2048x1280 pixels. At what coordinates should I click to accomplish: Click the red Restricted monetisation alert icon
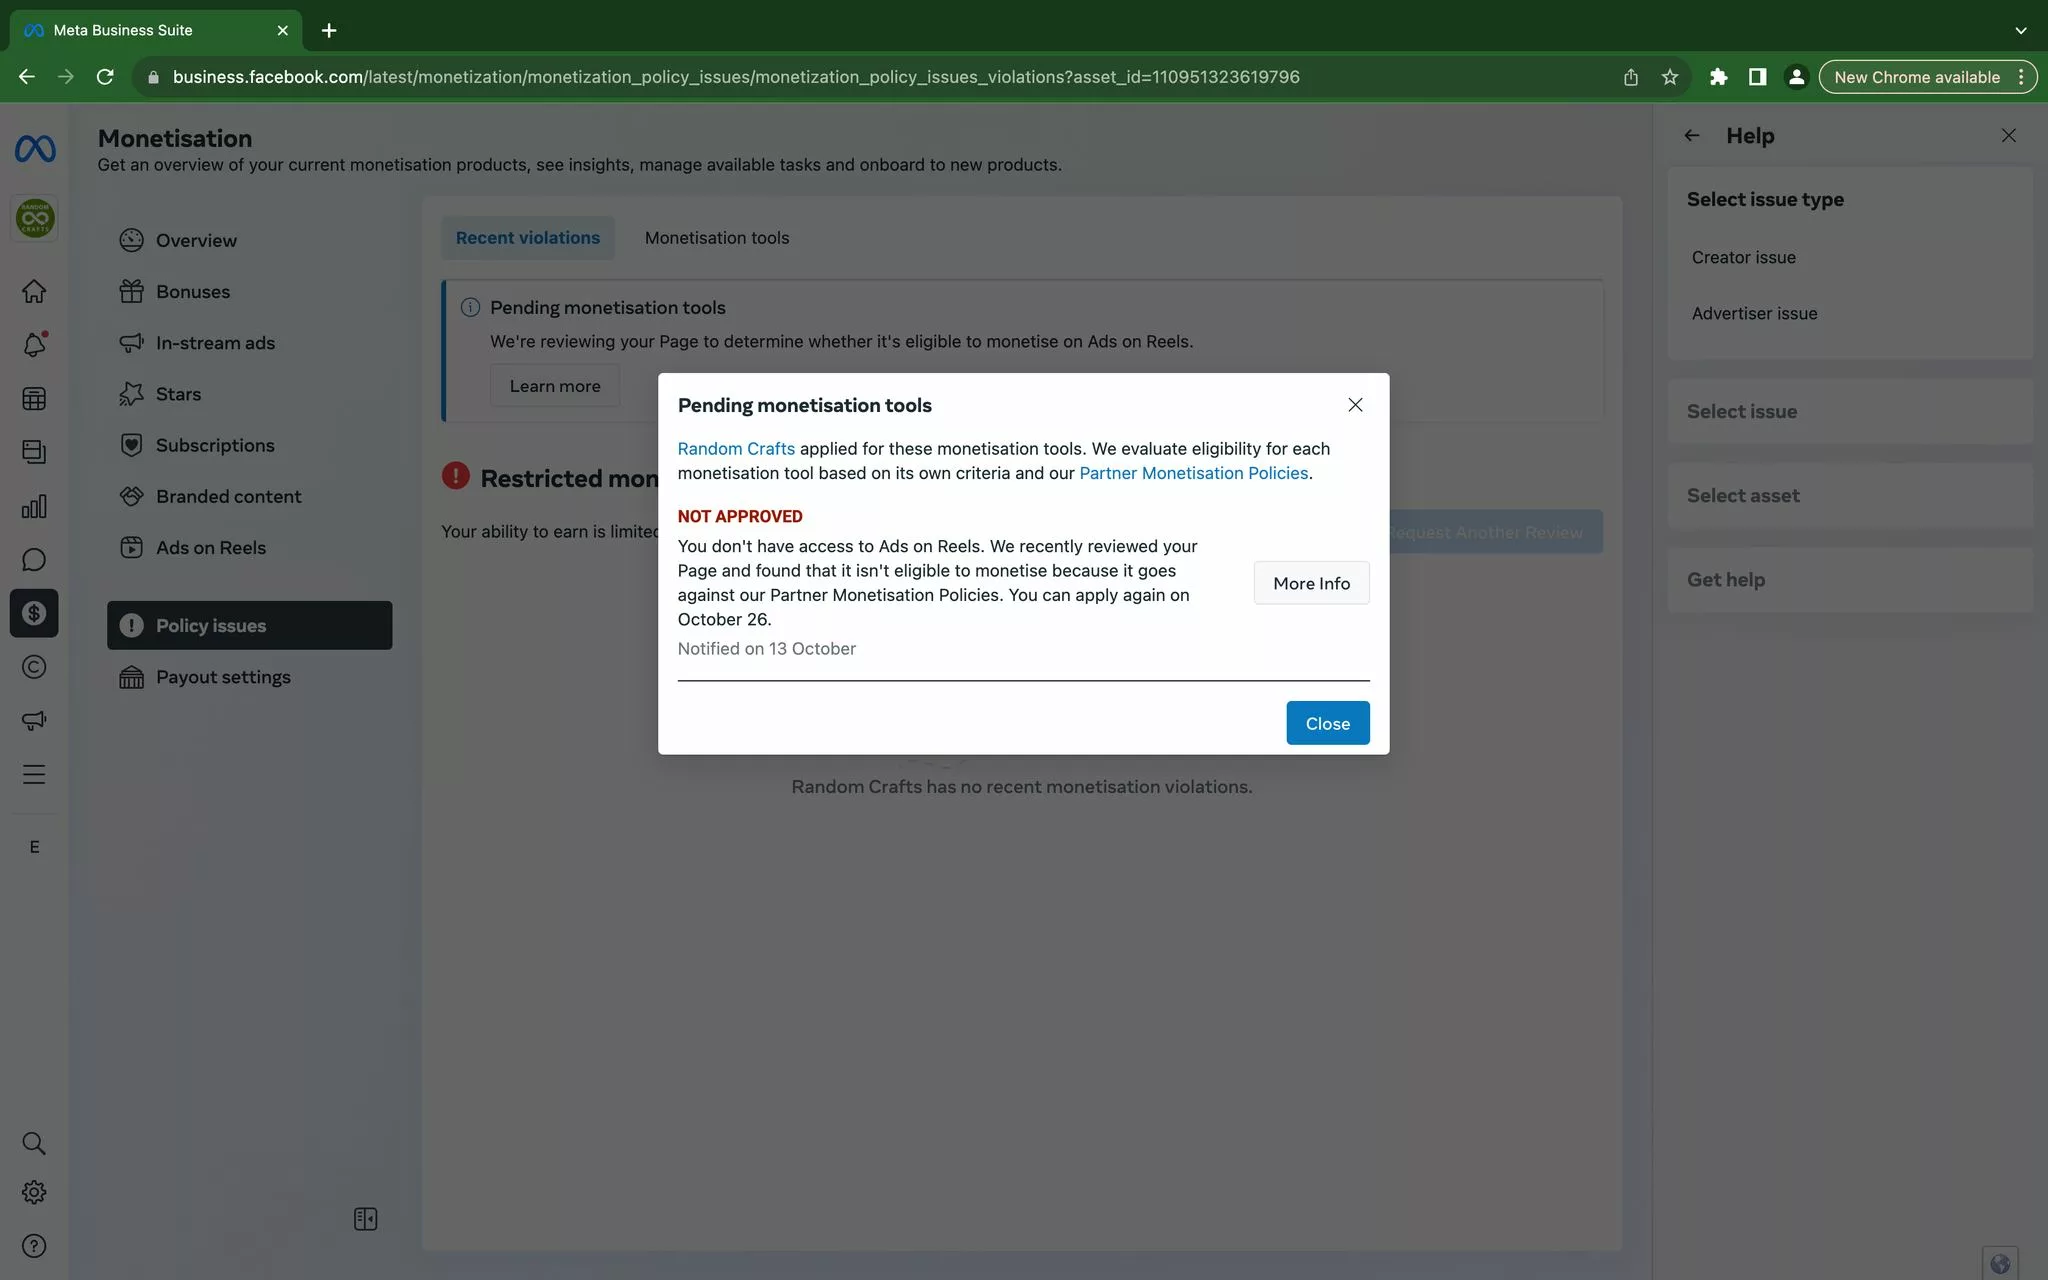(x=455, y=476)
